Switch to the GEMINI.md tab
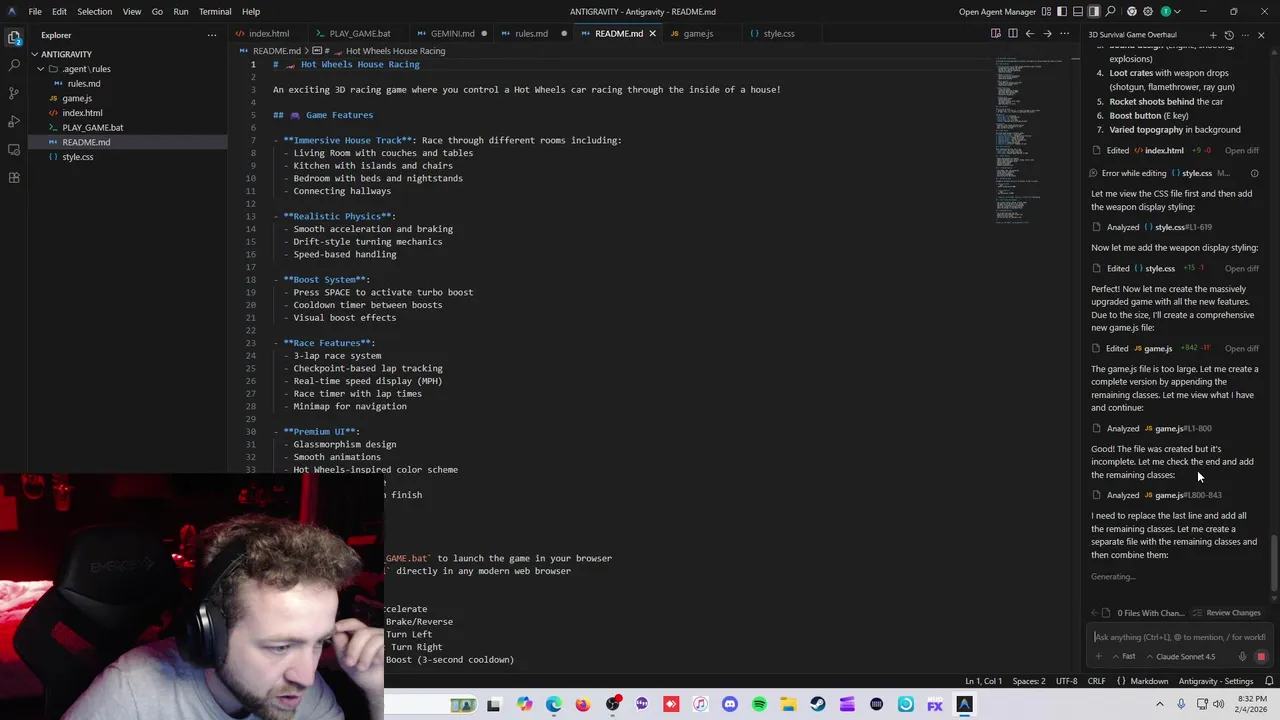The height and width of the screenshot is (720, 1280). pos(452,34)
